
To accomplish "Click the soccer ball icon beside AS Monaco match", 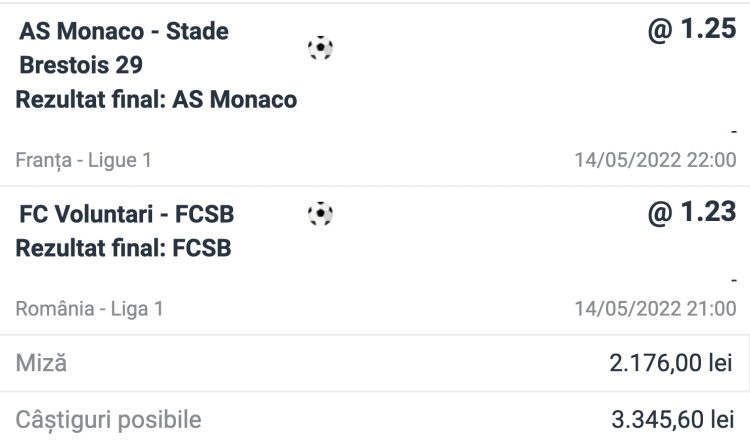I will [320, 49].
